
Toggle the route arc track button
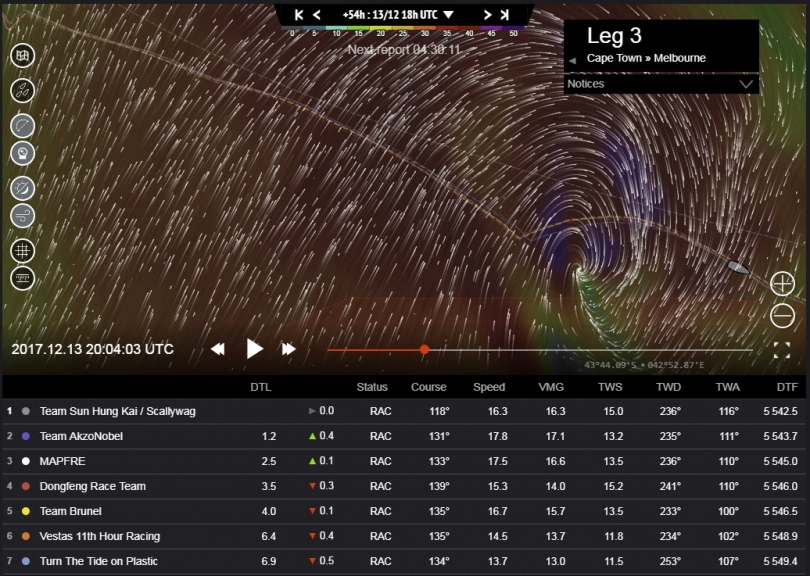23,126
